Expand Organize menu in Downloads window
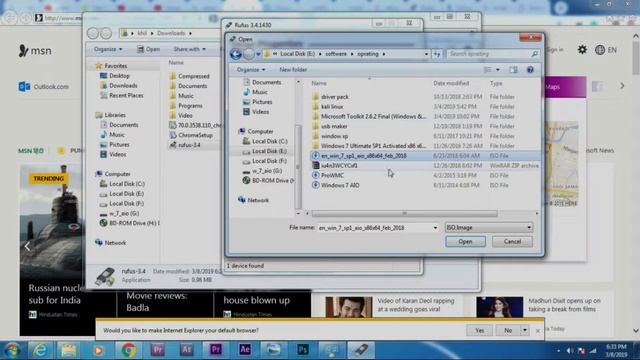Viewport: 640px width, 360px height. [108, 49]
